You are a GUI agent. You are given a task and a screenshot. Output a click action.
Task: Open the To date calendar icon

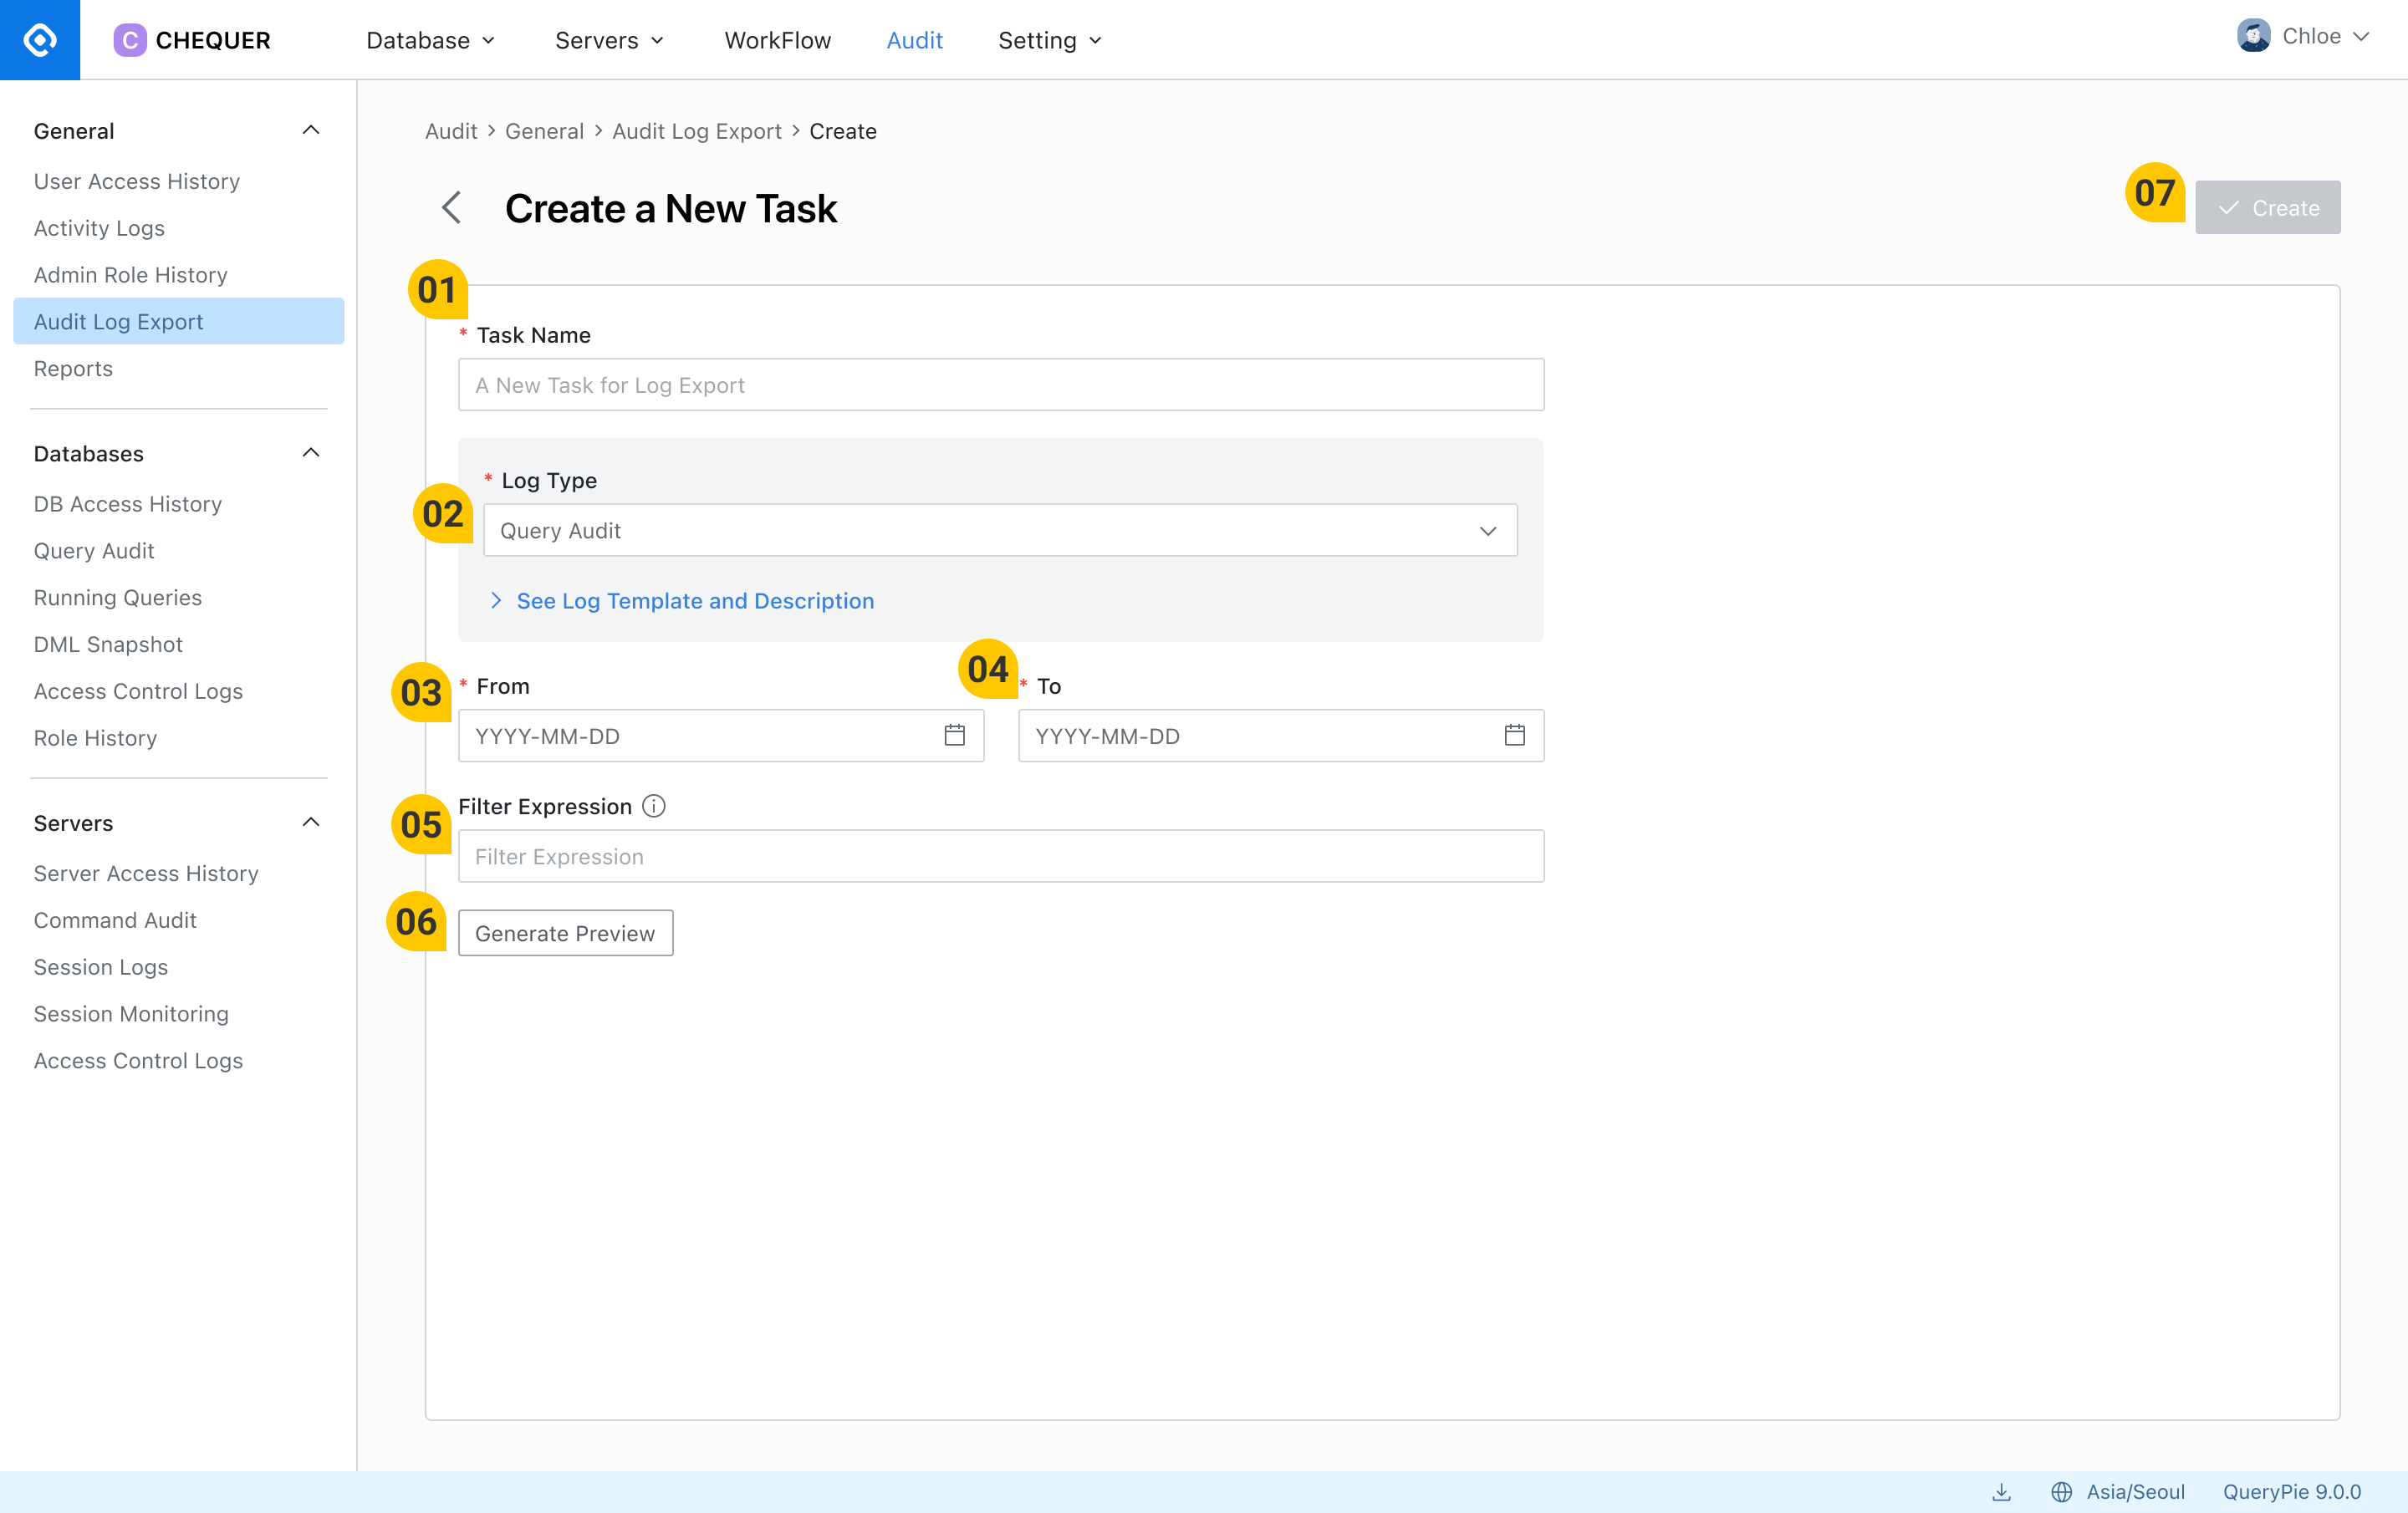[1515, 735]
